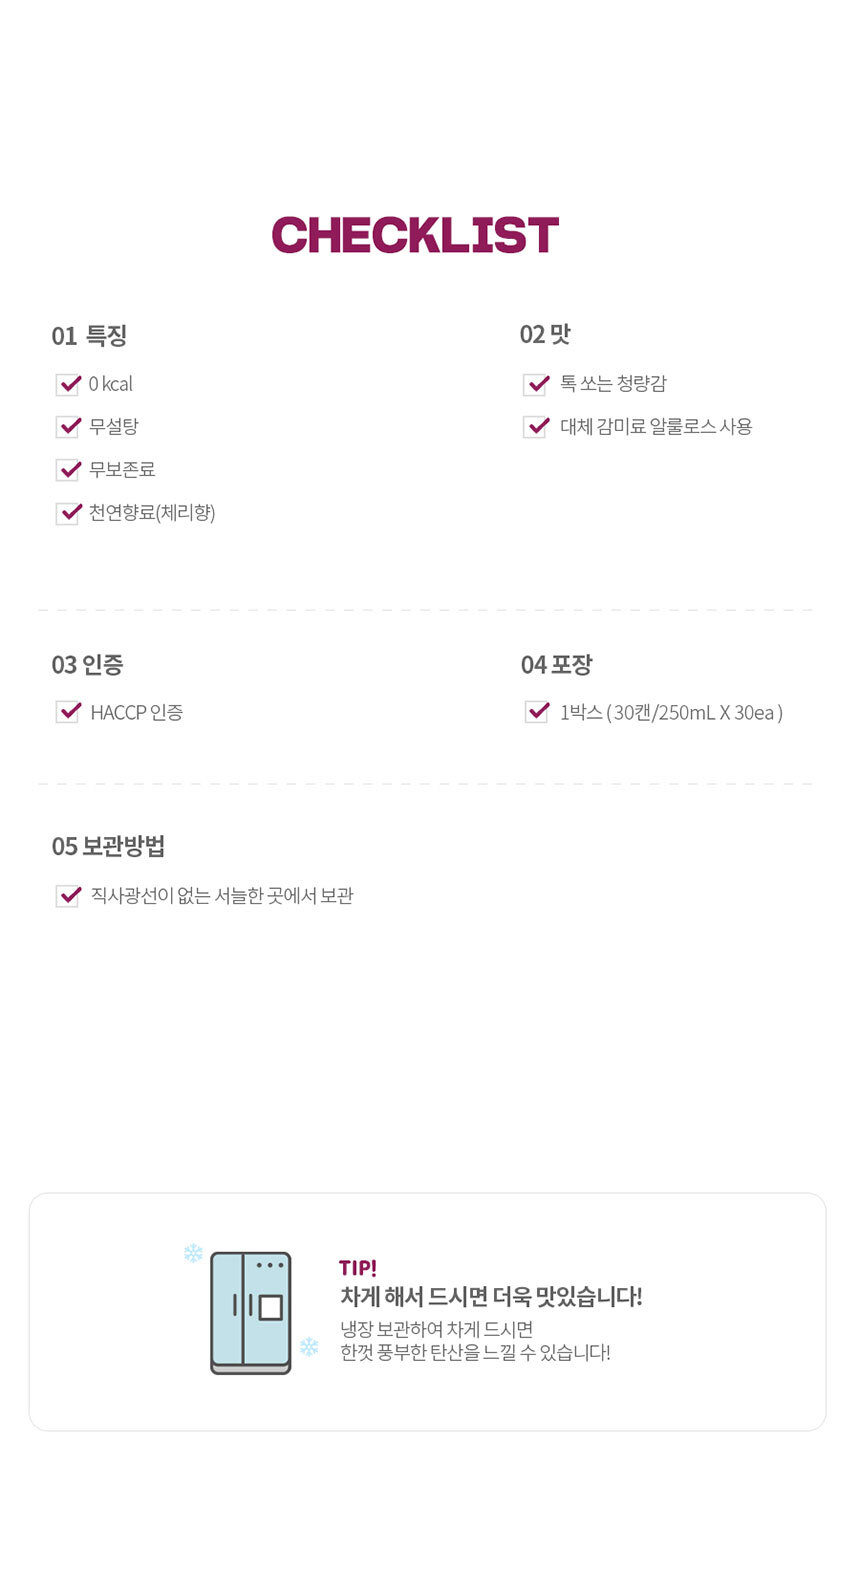
Task: Toggle the 0 kcal checkbox
Action: [68, 385]
